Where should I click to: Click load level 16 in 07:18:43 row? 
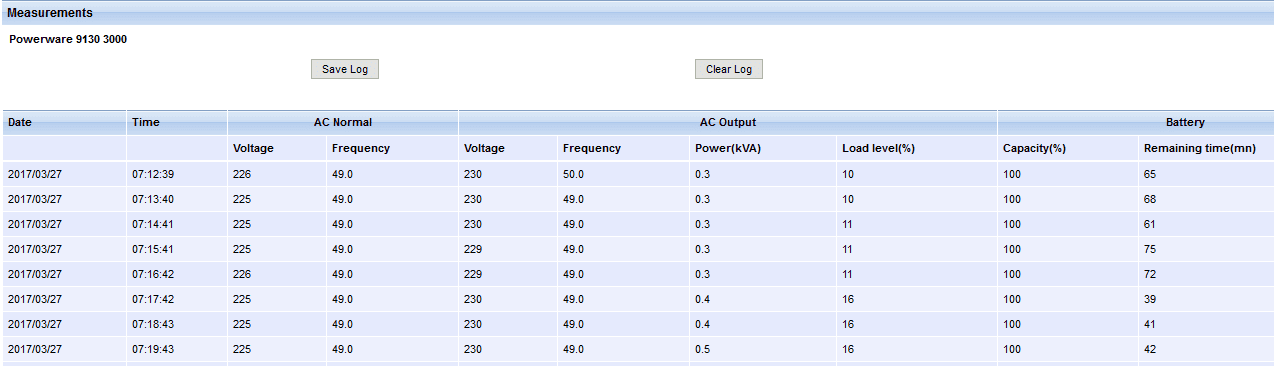(x=848, y=324)
